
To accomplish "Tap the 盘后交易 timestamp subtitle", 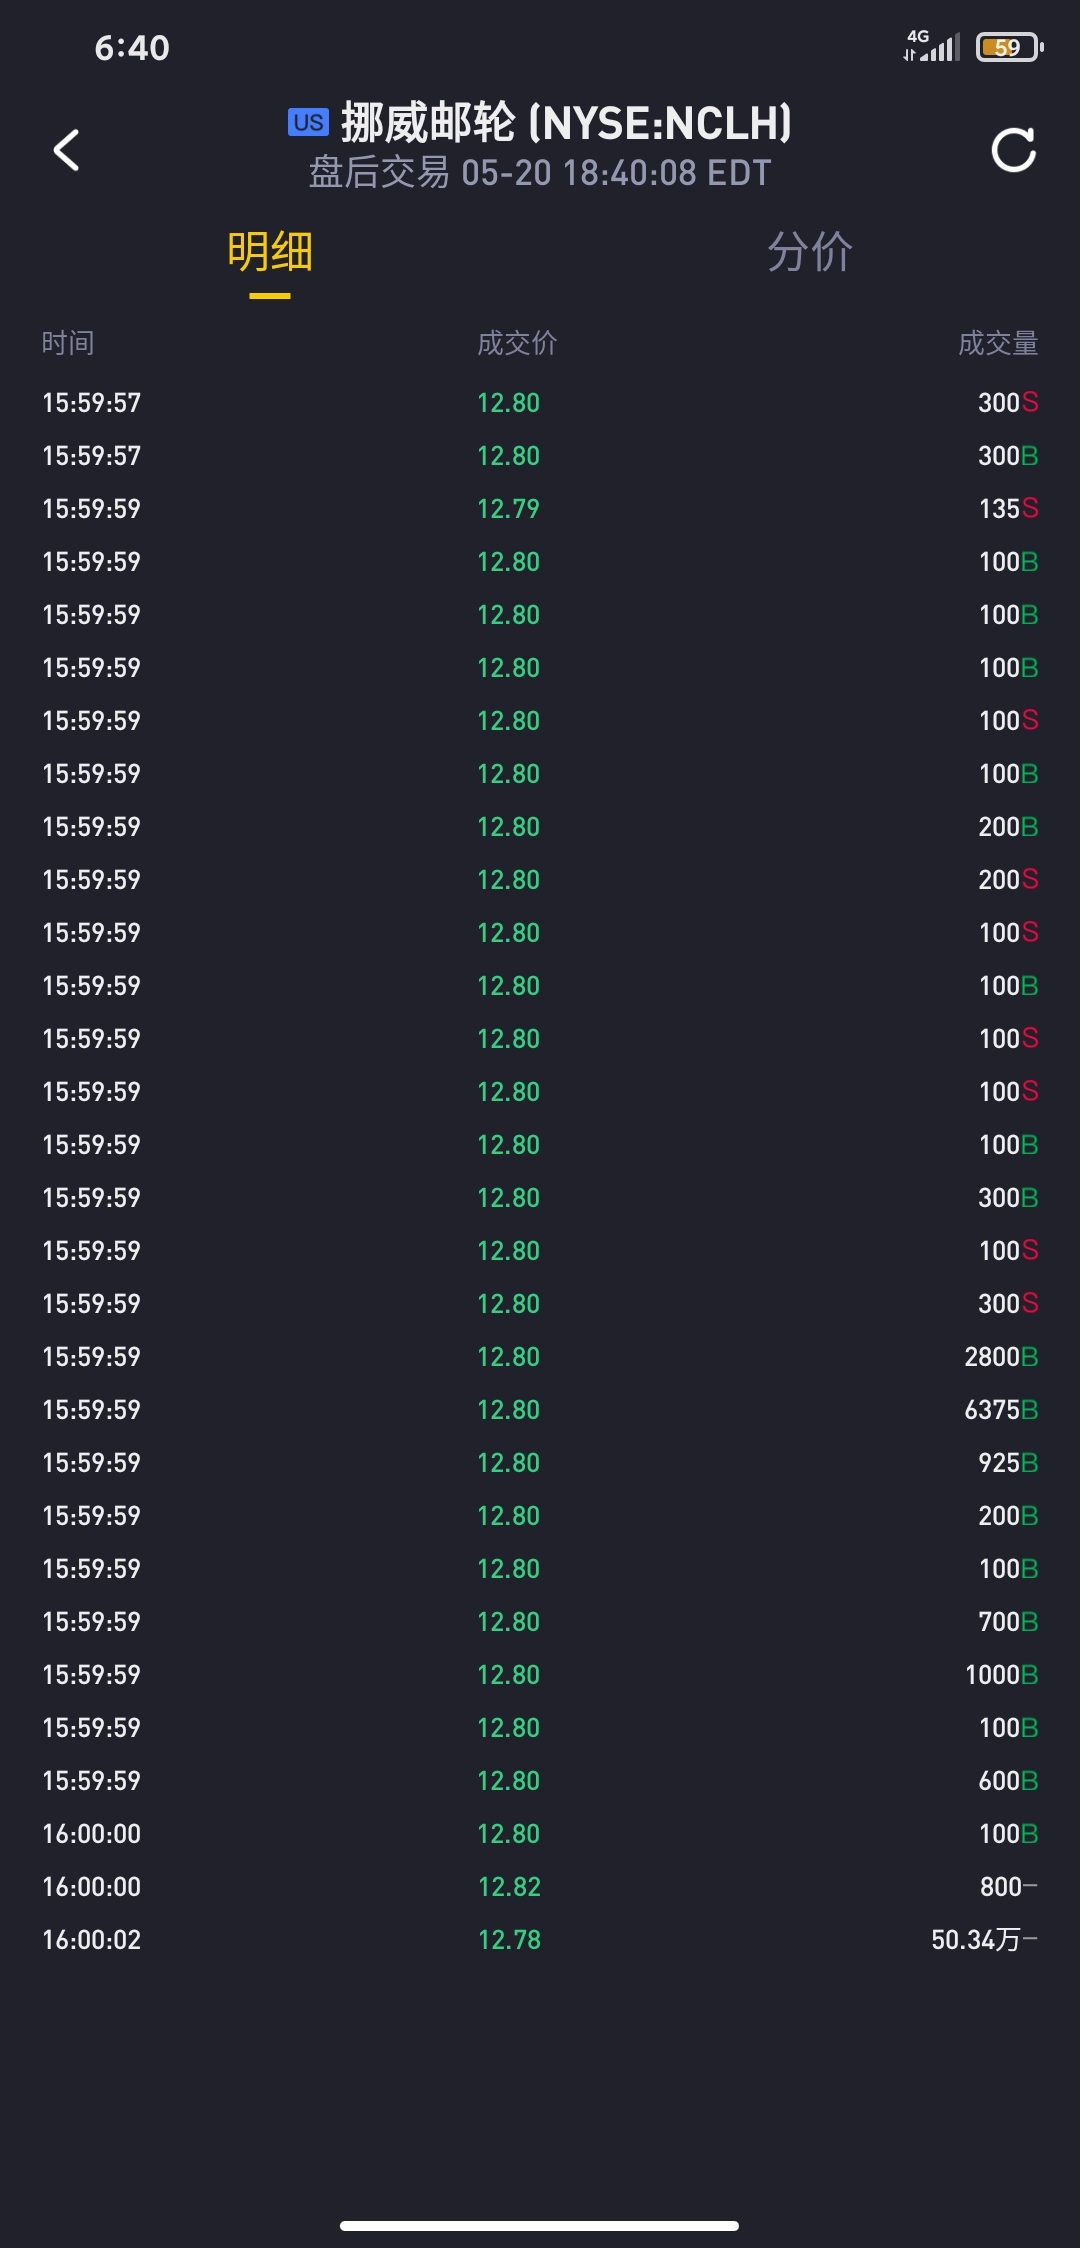I will 540,173.
